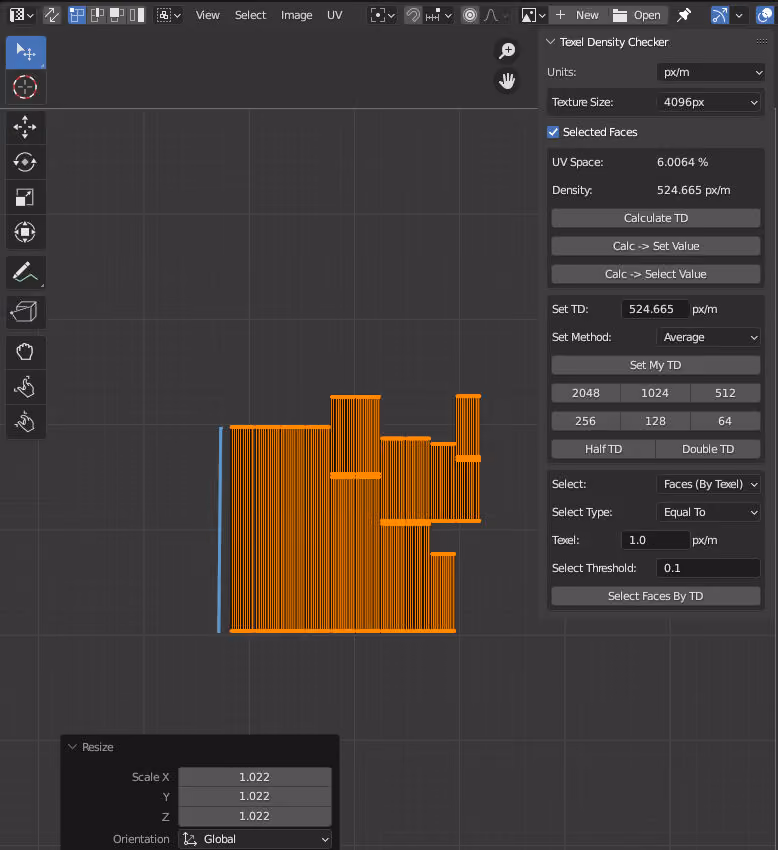Activate the 2D Cursor tool
The height and width of the screenshot is (850, 778).
(x=25, y=87)
